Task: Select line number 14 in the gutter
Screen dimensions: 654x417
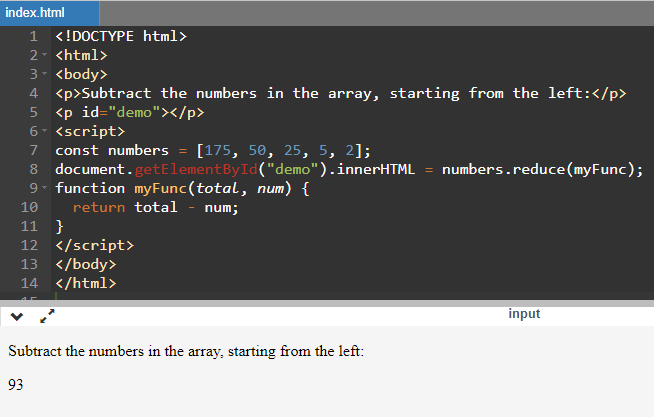Action: (29, 284)
